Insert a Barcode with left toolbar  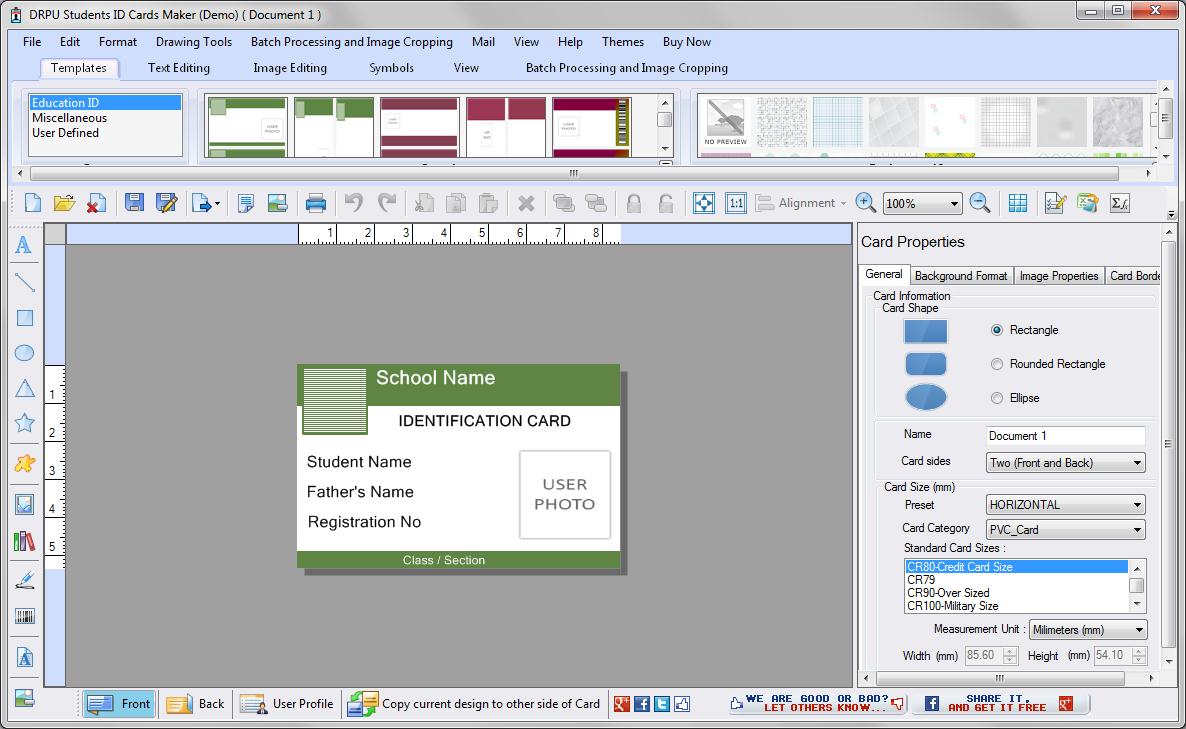point(24,616)
